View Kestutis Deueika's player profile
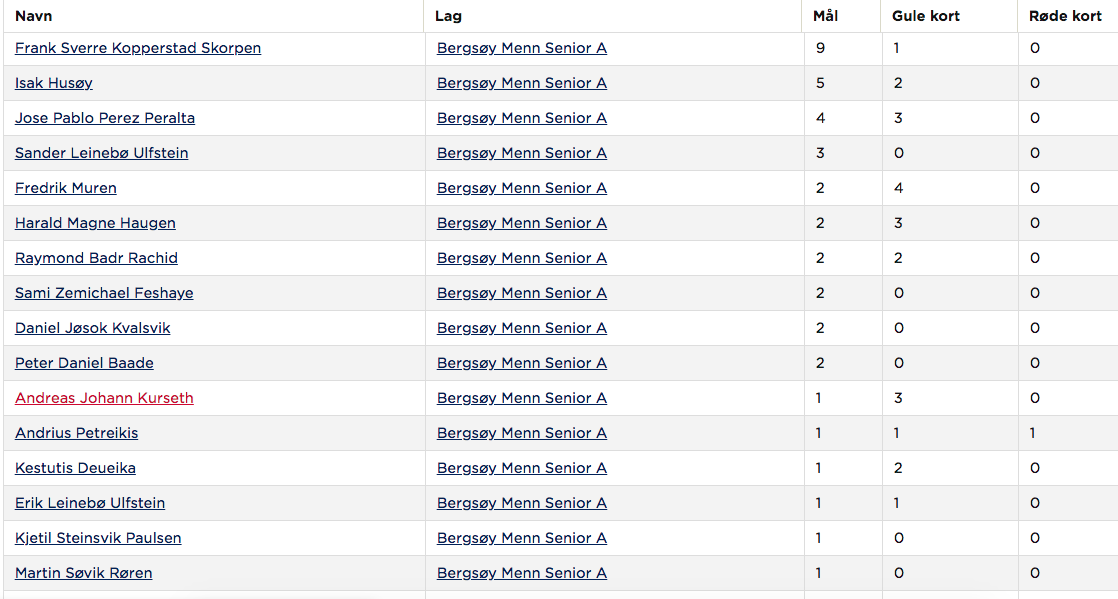 [75, 468]
